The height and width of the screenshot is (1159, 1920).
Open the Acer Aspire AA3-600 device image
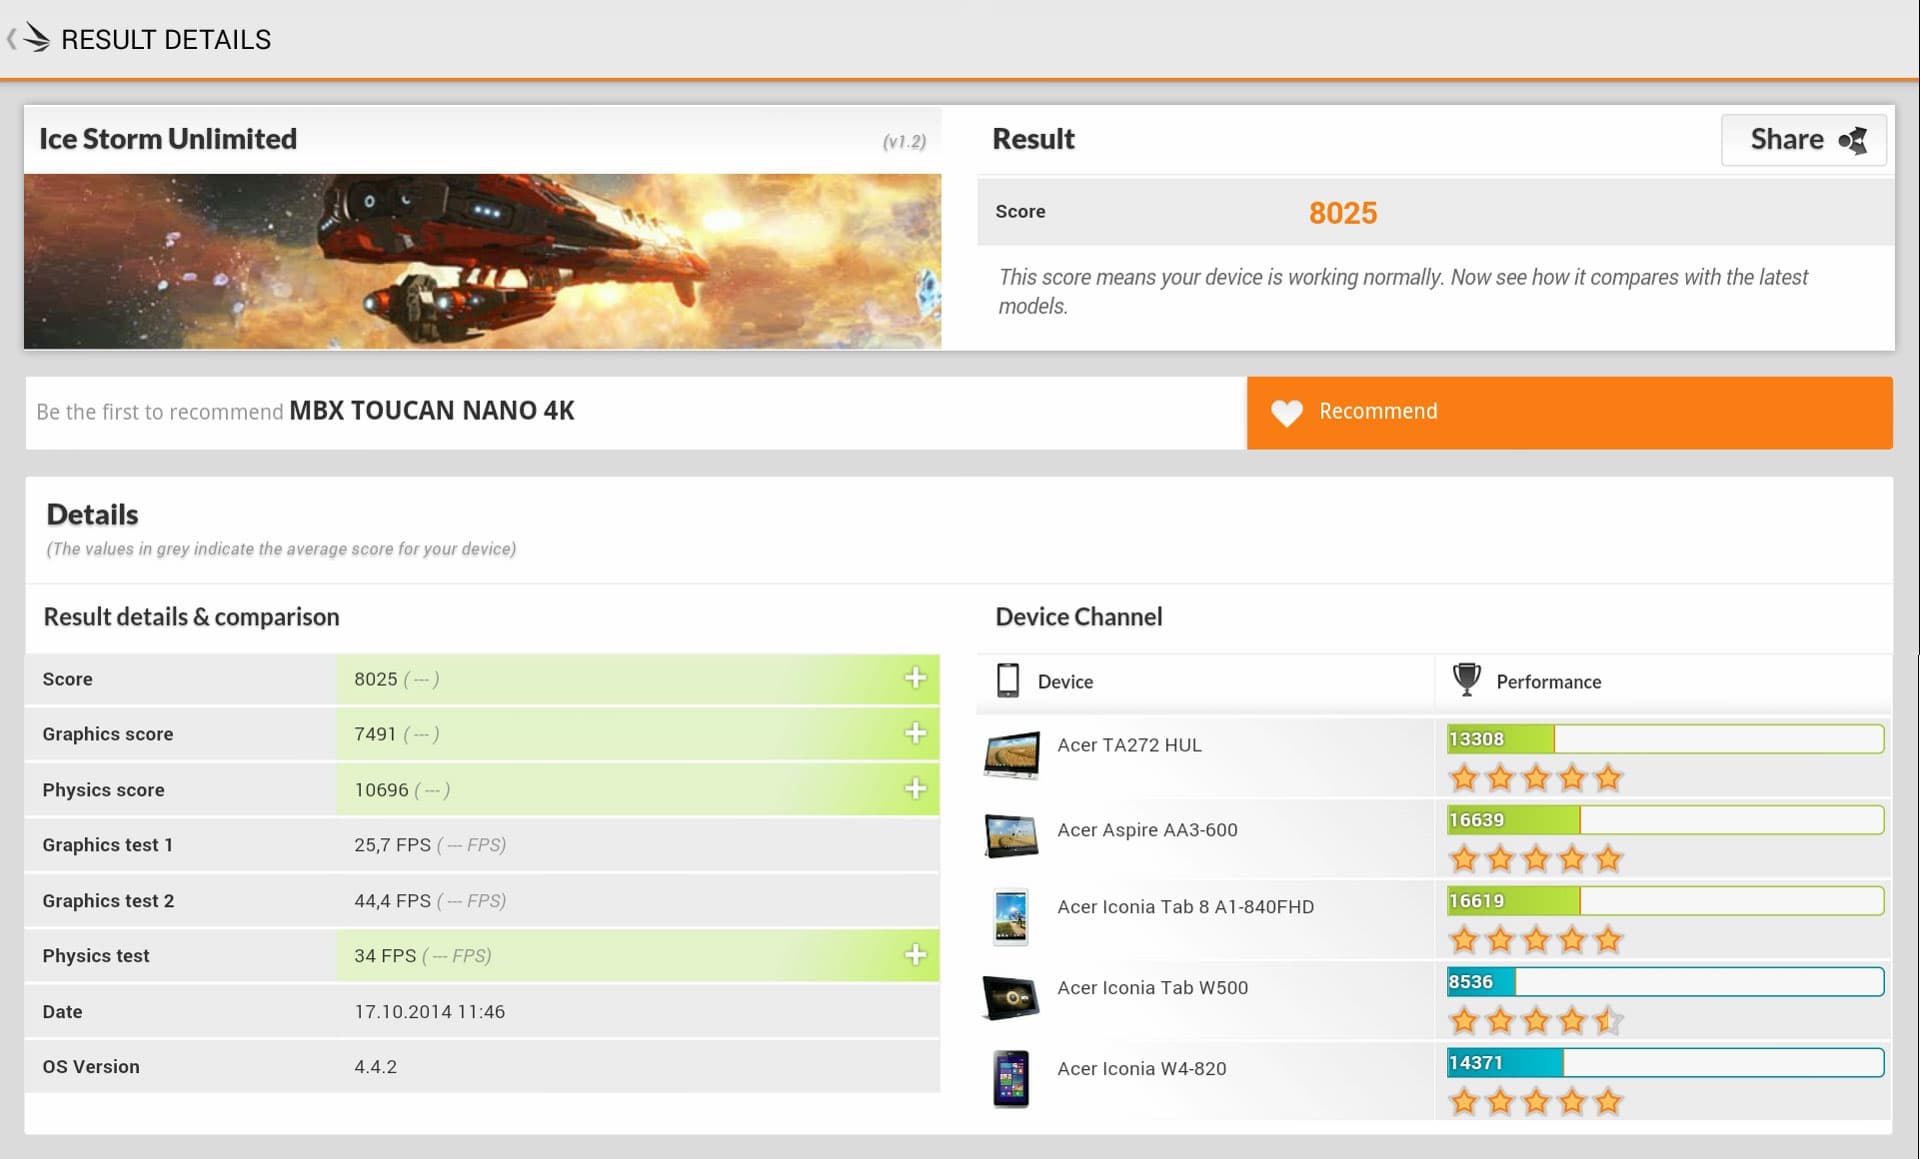(1011, 835)
